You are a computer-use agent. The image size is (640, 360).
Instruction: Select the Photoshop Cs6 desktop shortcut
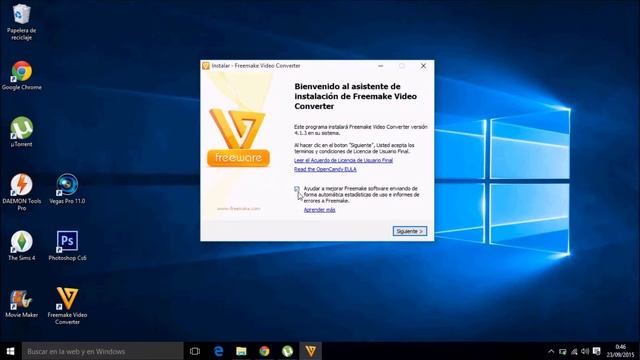click(67, 245)
